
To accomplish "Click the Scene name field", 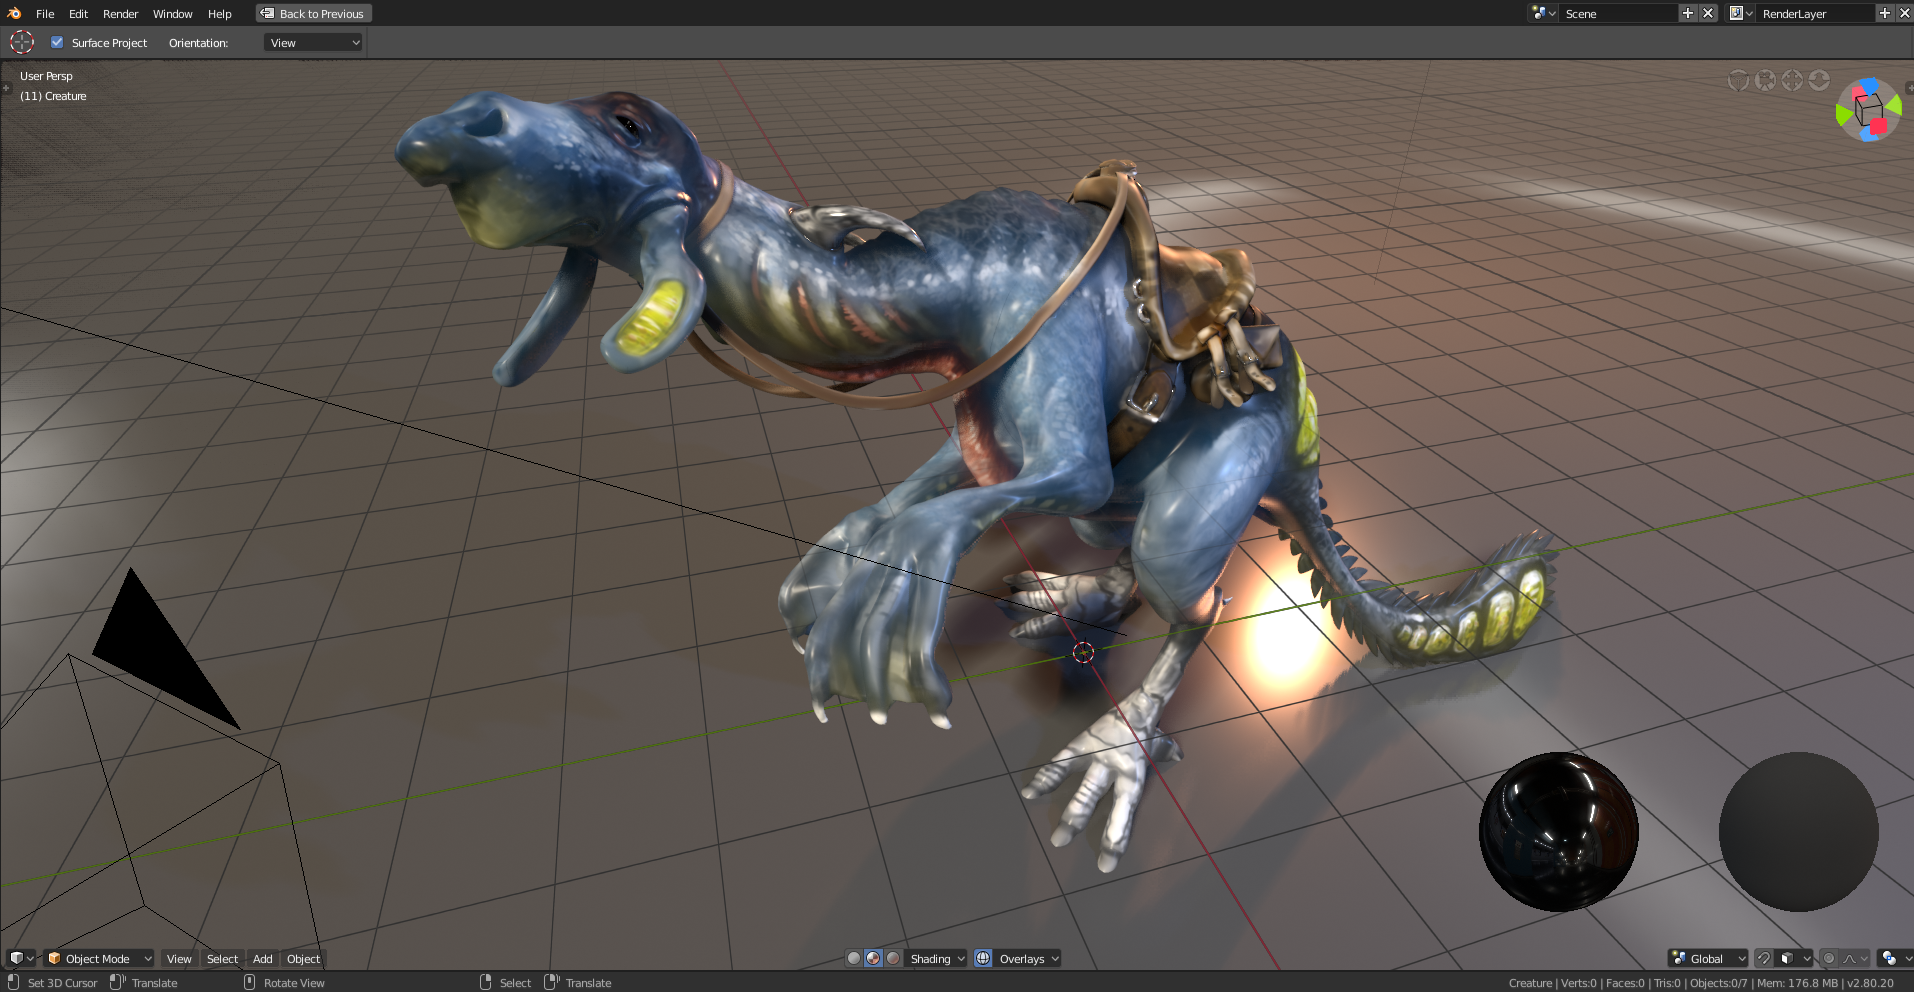I will coord(1618,13).
